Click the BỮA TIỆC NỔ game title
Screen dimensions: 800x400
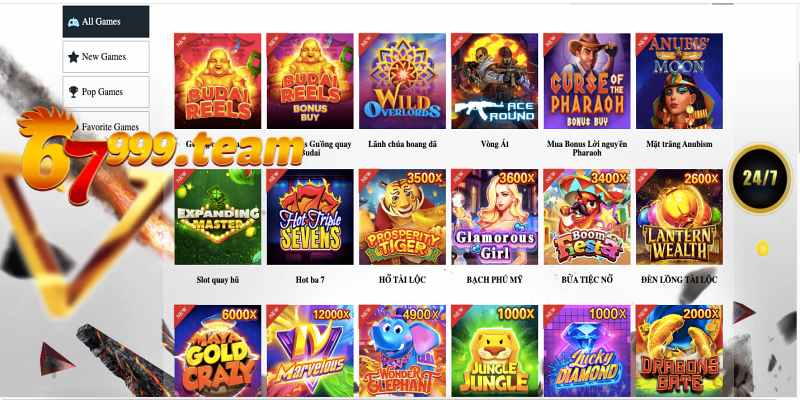click(587, 280)
